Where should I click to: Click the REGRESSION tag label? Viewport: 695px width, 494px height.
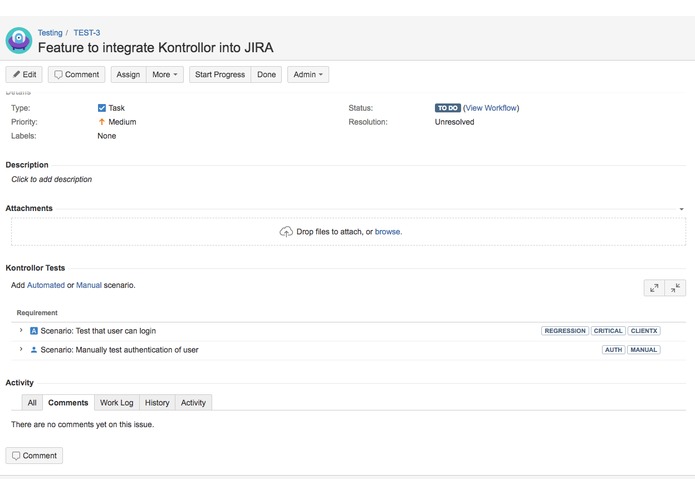[565, 331]
